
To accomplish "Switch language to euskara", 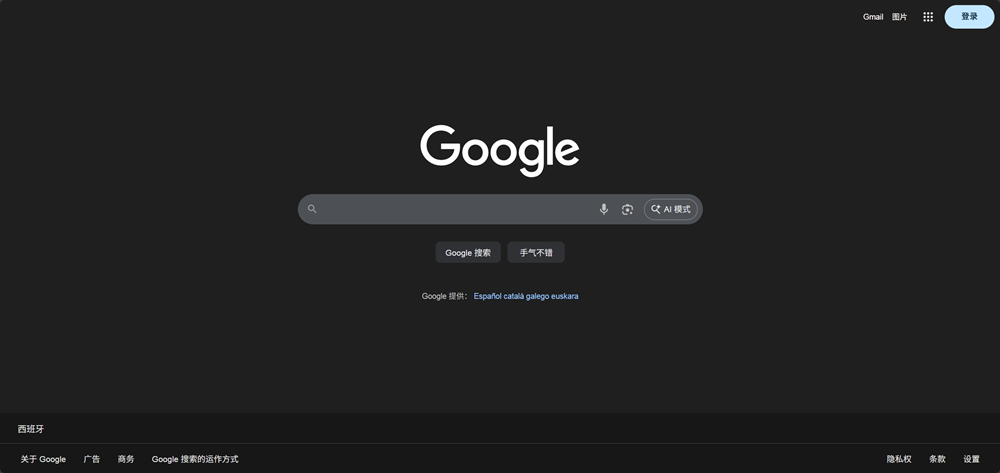I will click(564, 296).
